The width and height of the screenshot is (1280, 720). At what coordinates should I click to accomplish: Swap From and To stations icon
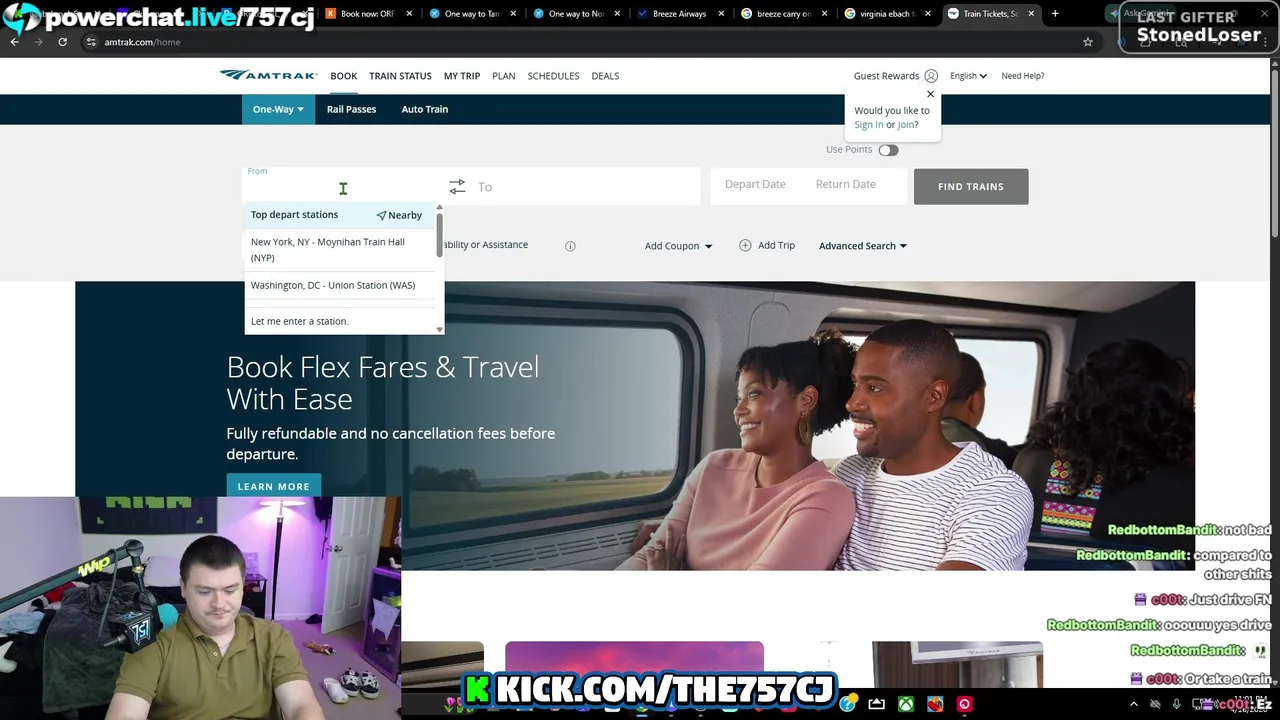(457, 187)
